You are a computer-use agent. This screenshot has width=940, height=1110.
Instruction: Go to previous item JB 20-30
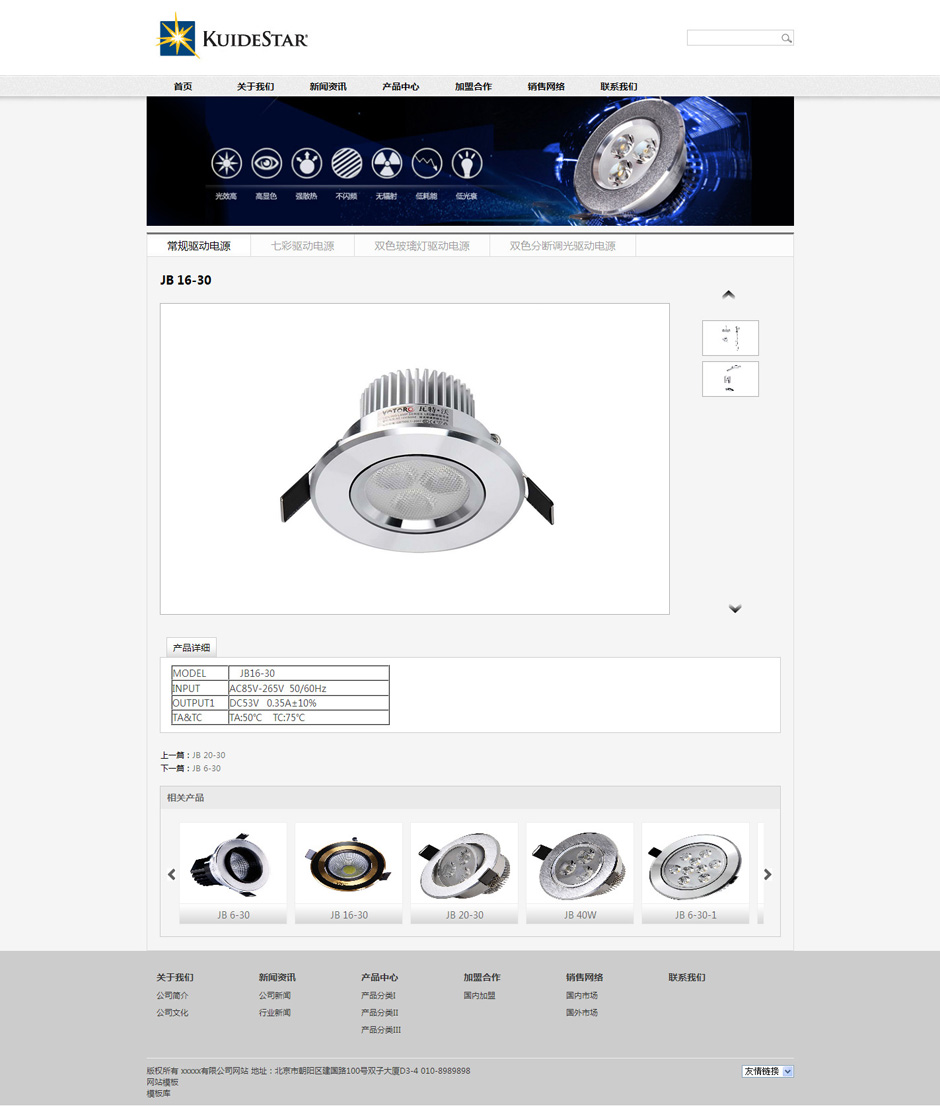point(209,755)
